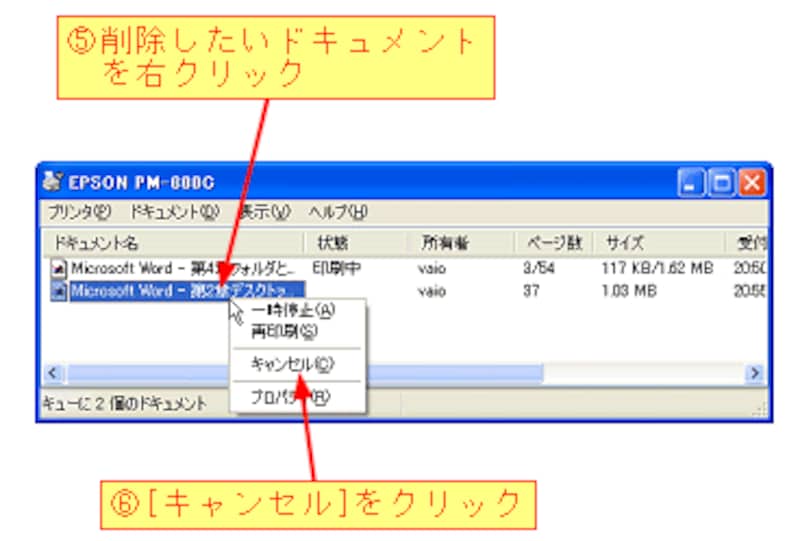
Task: Minimize the EPSON printer window
Action: (x=690, y=182)
